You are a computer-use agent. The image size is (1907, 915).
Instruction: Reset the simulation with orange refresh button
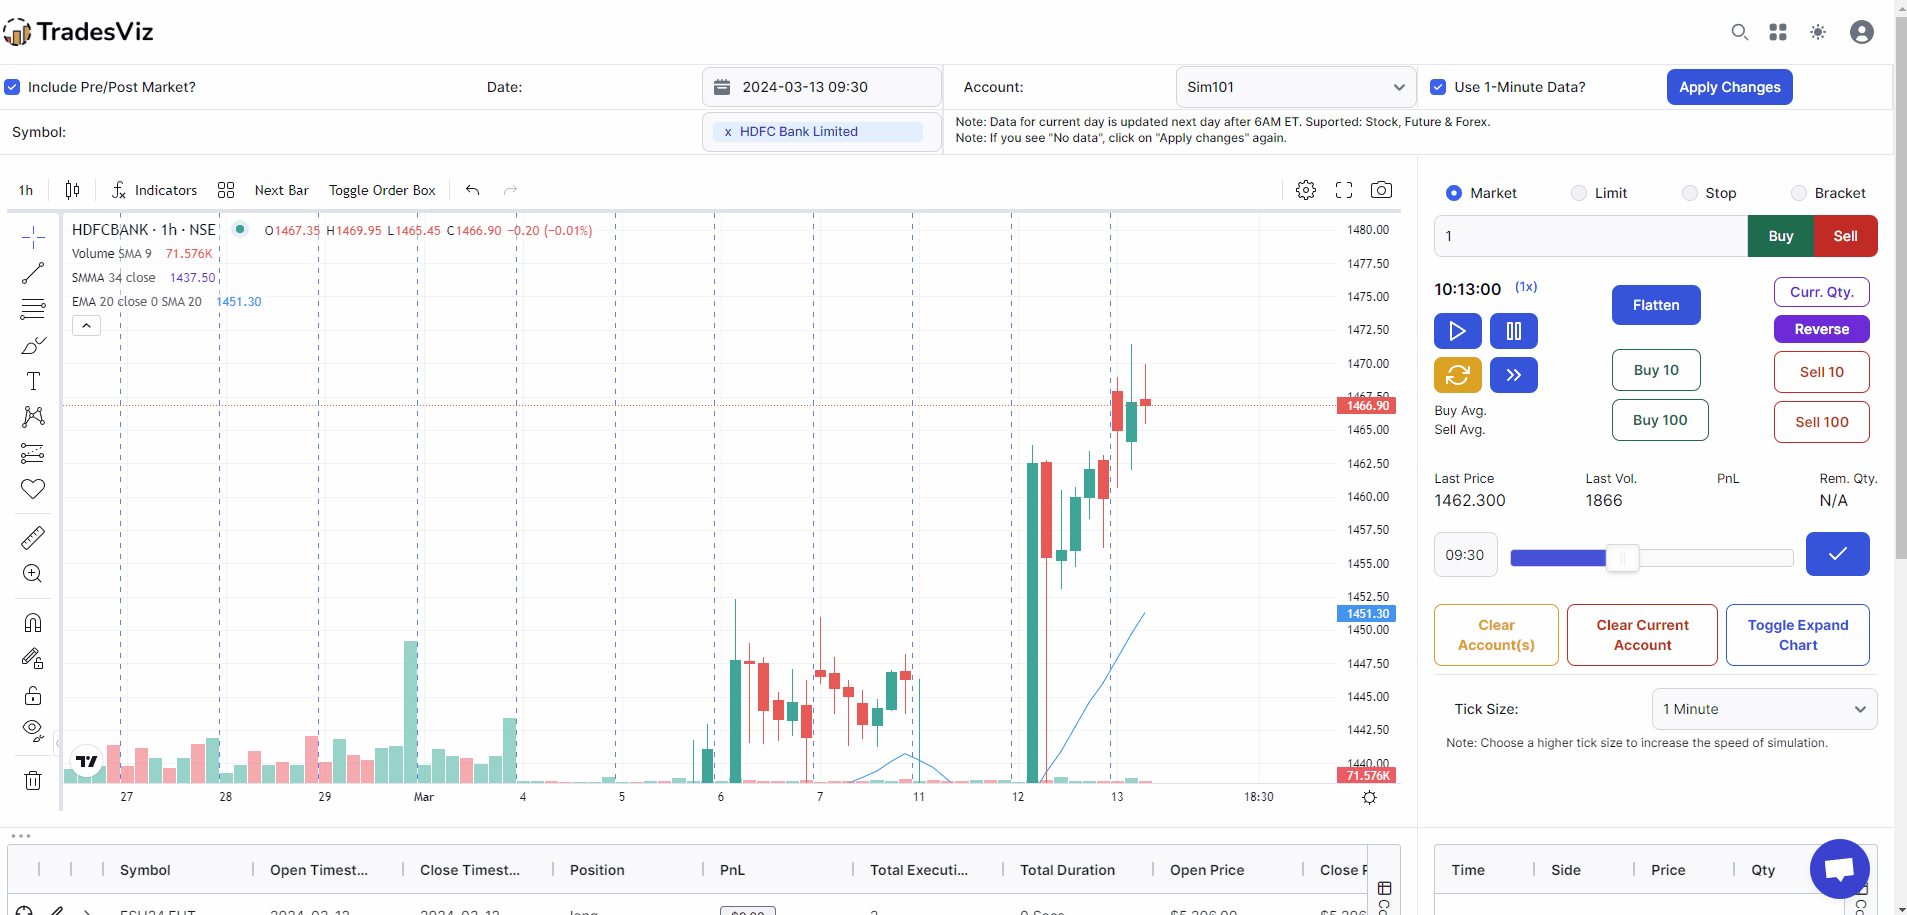(x=1458, y=375)
